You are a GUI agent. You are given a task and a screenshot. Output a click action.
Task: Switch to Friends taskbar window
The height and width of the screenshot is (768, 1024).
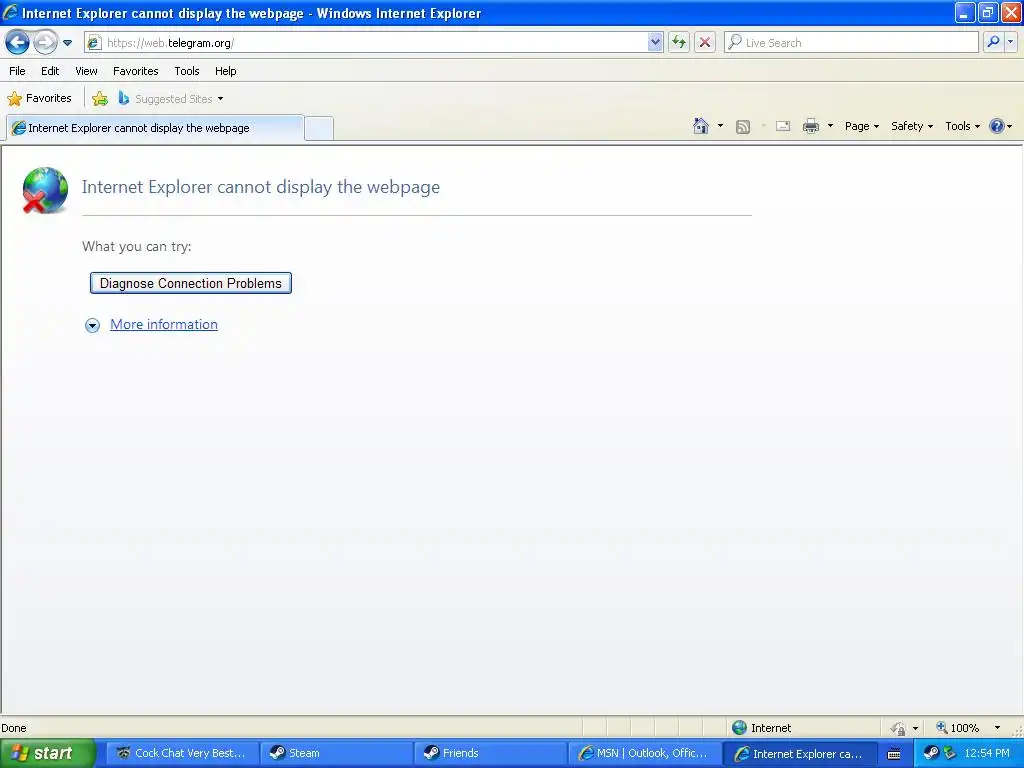tap(490, 753)
